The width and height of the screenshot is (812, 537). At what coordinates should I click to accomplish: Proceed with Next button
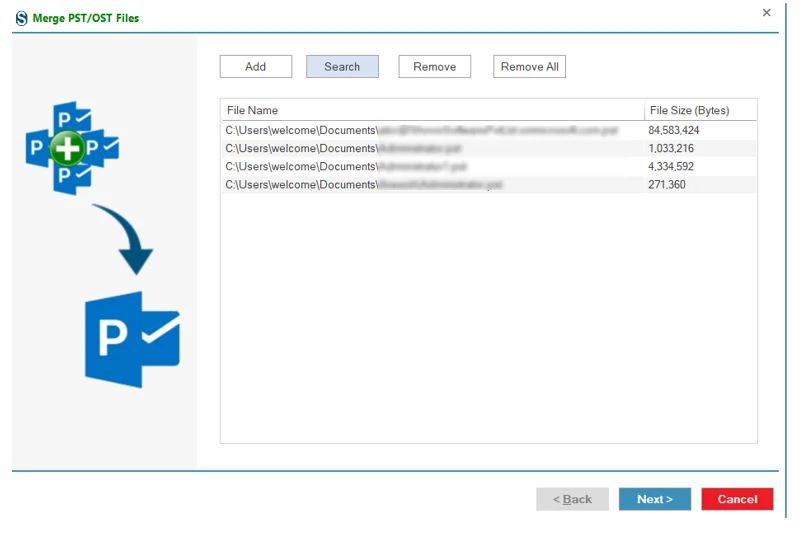click(655, 499)
